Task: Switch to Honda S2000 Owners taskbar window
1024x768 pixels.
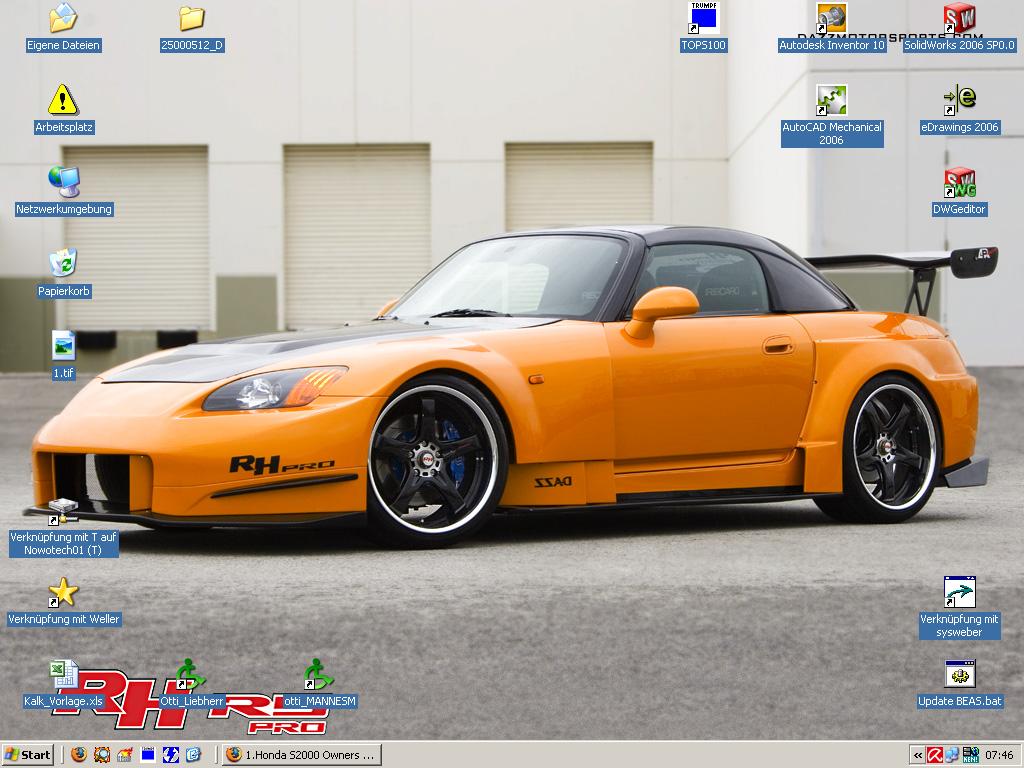Action: click(x=301, y=755)
